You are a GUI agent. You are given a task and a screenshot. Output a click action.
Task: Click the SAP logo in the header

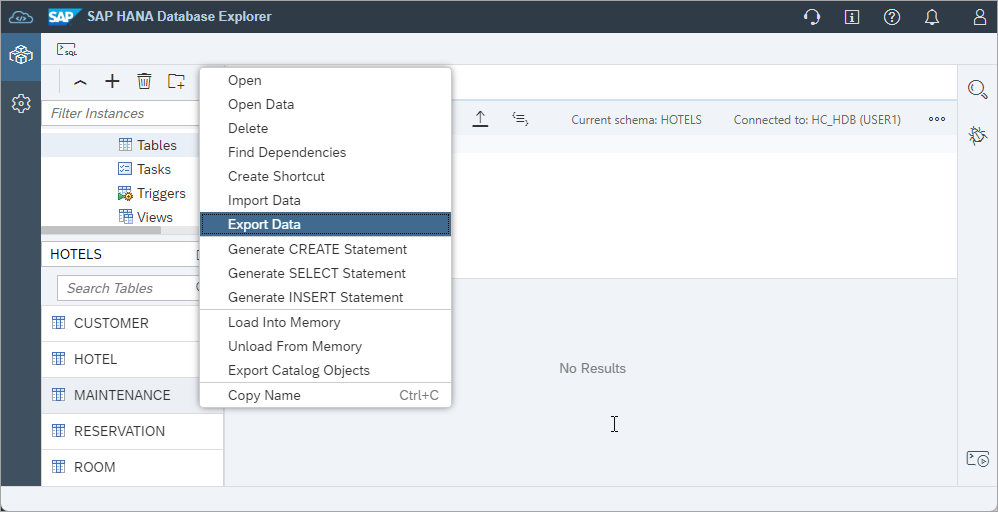click(64, 17)
